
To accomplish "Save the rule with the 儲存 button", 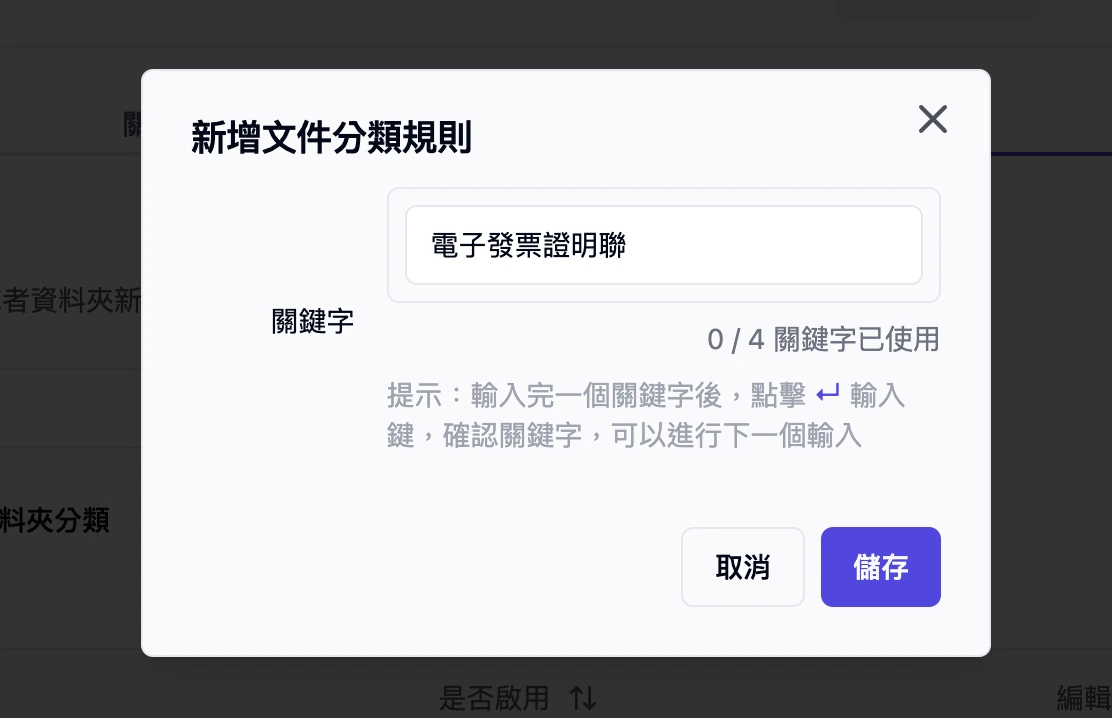I will pos(880,567).
